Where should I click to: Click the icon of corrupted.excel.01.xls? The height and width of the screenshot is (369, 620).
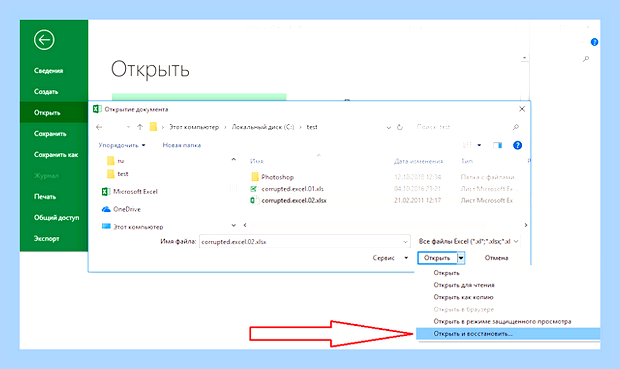pyautogui.click(x=254, y=189)
